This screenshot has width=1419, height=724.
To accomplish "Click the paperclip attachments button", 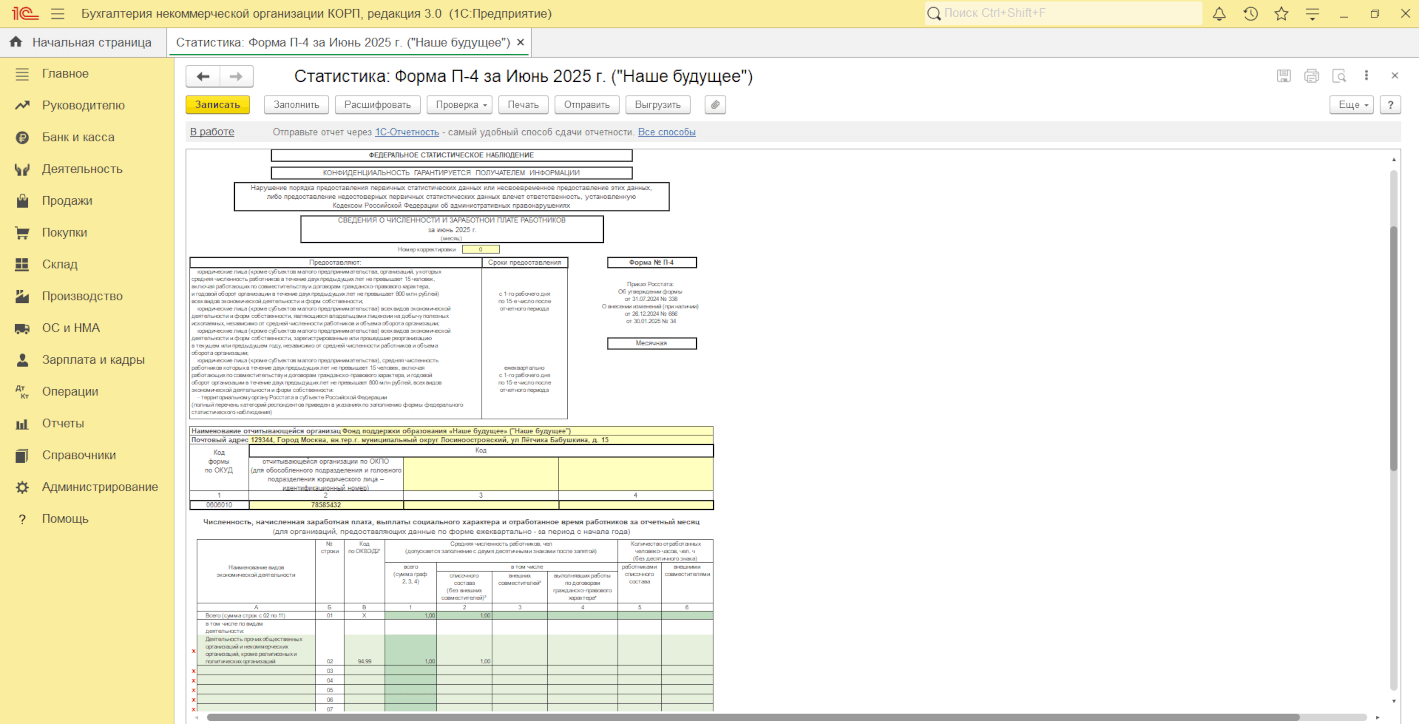I will coord(714,104).
